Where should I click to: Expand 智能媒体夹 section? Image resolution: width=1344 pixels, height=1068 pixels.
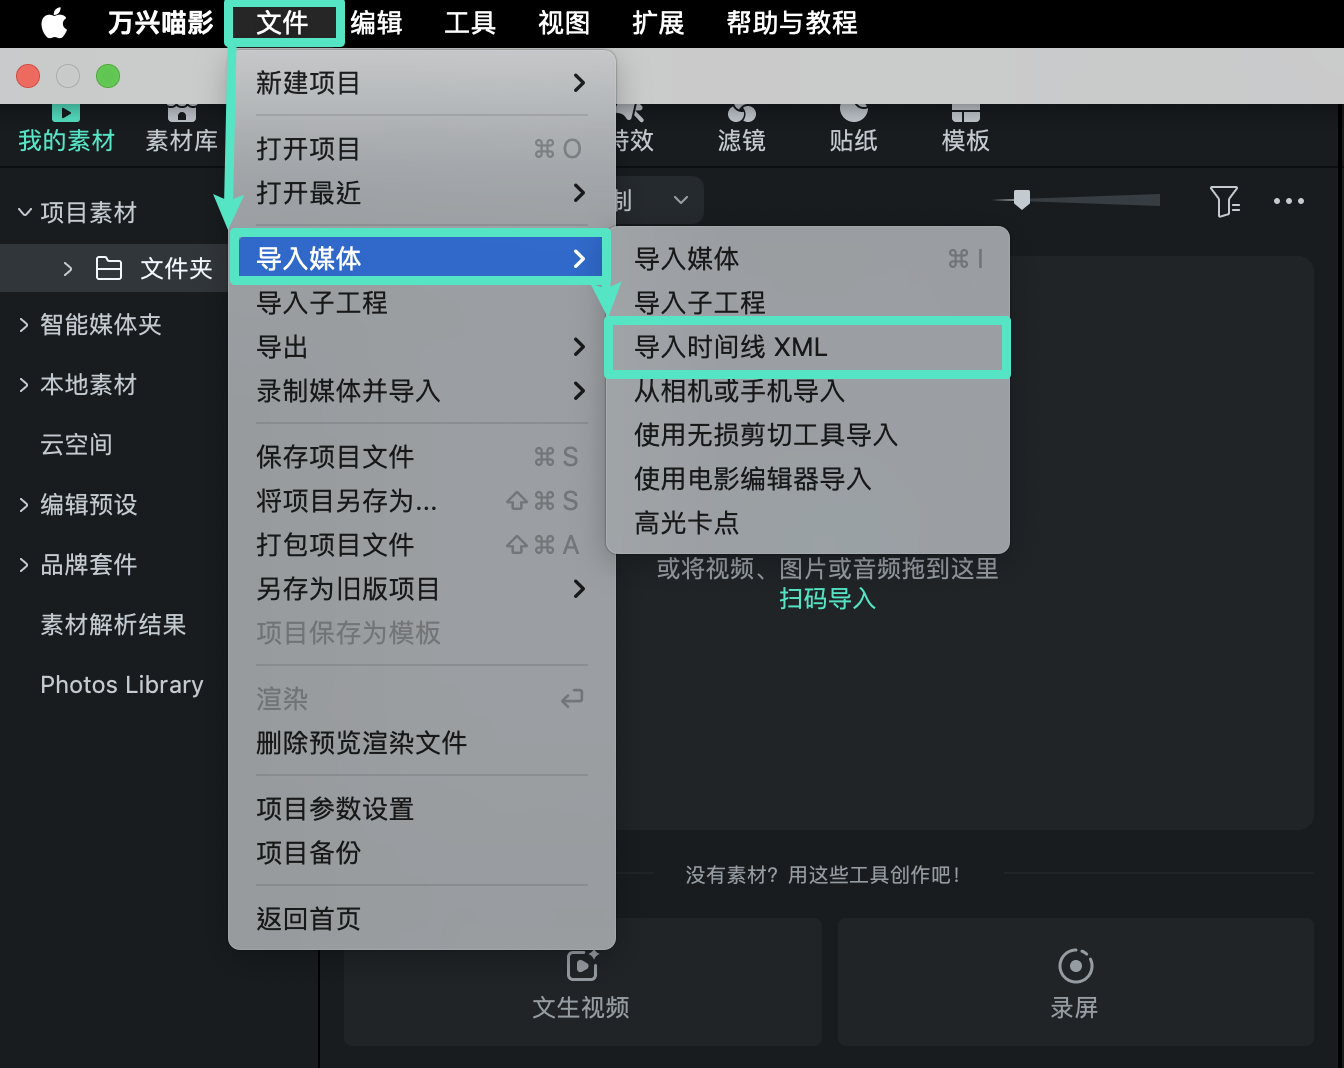tap(24, 324)
